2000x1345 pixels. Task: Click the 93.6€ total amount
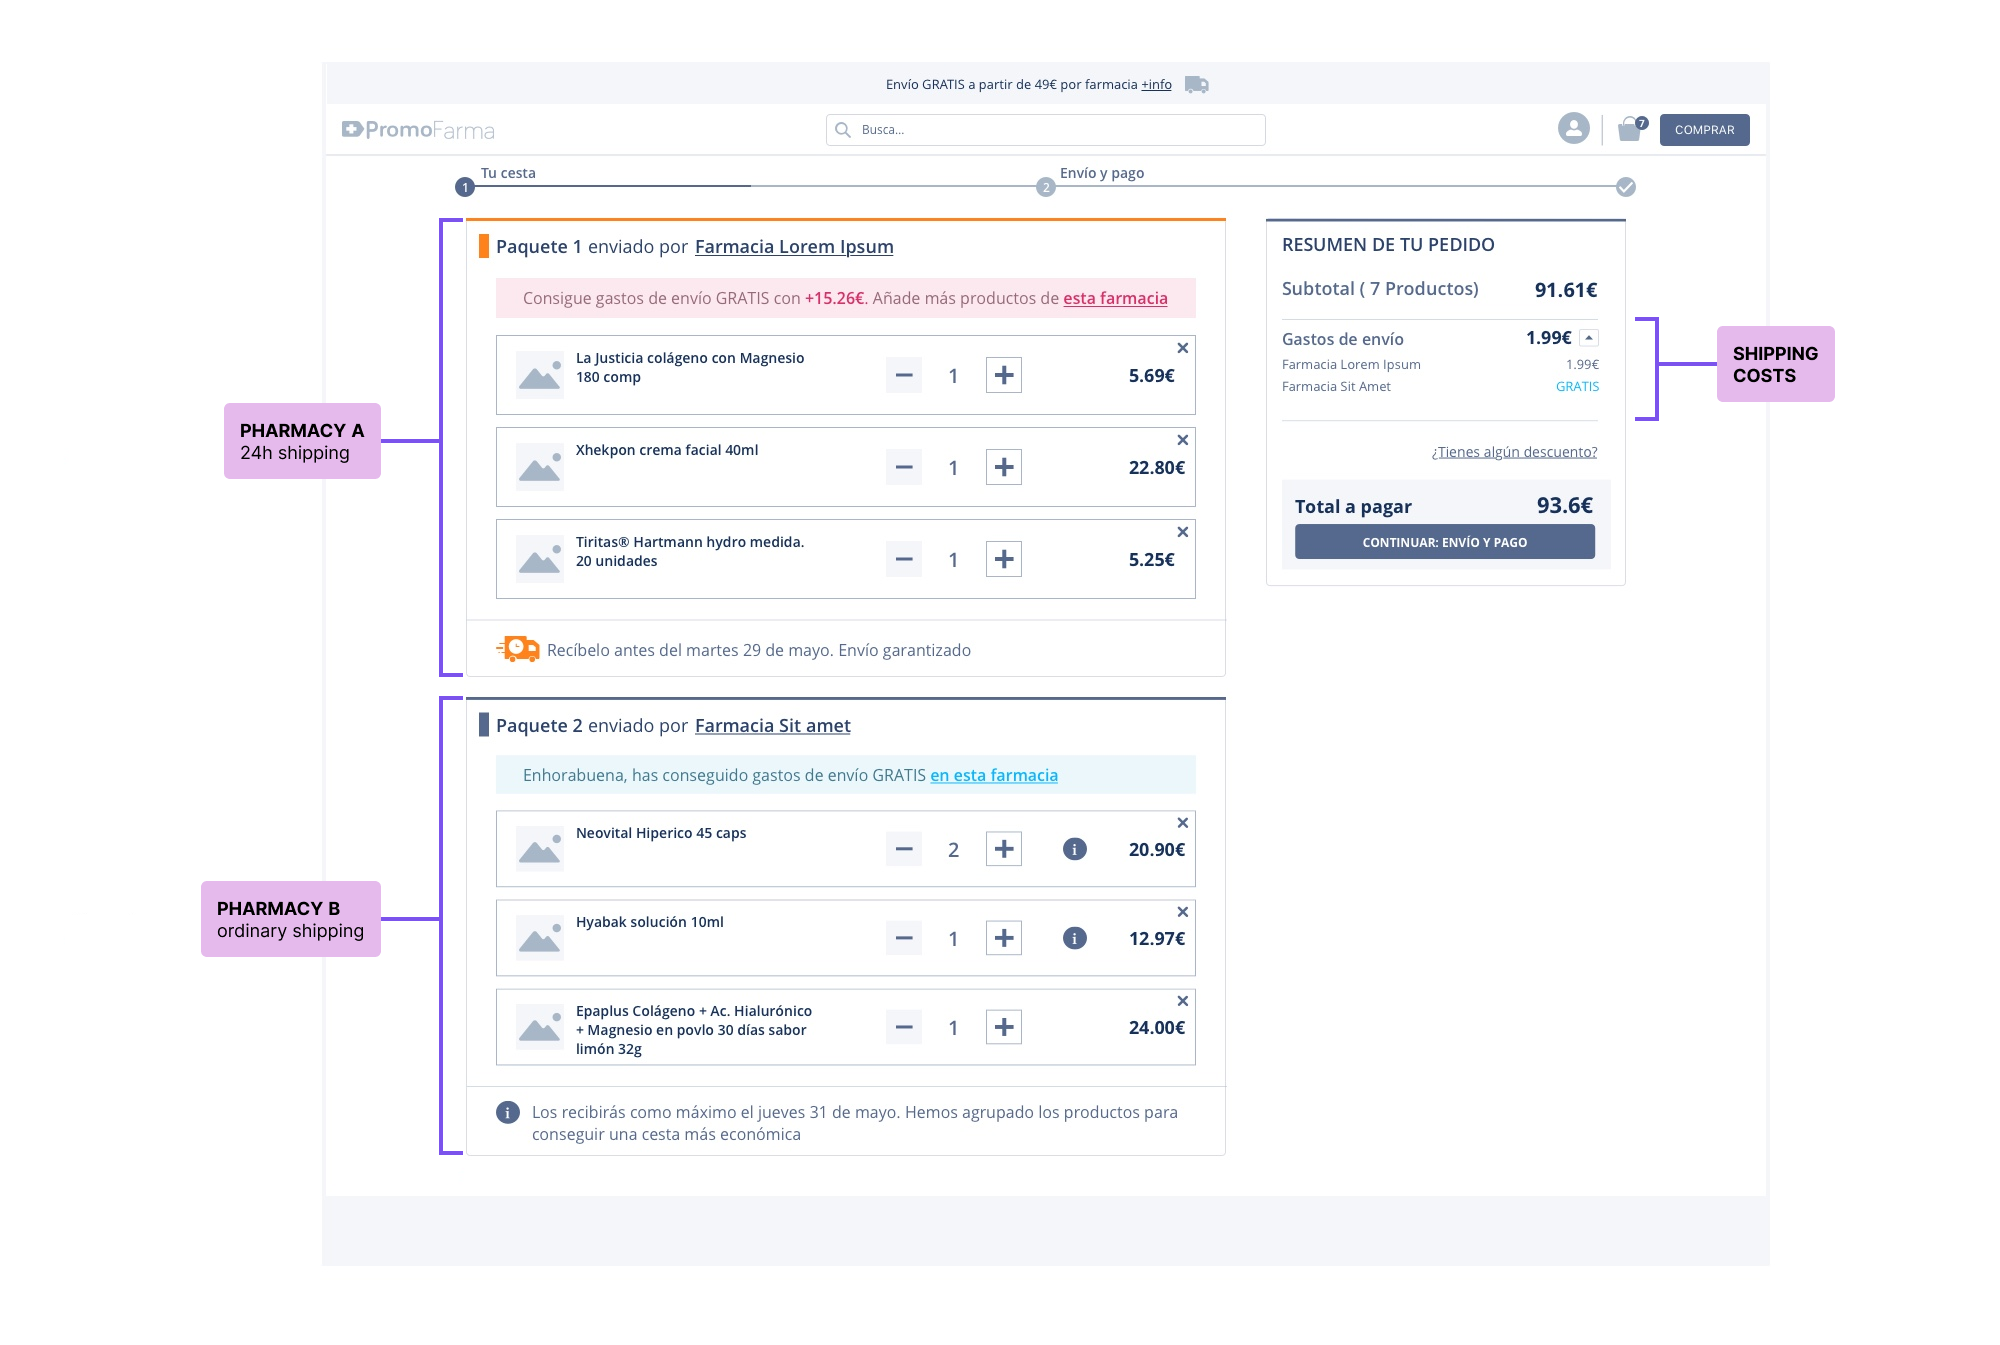click(x=1565, y=506)
